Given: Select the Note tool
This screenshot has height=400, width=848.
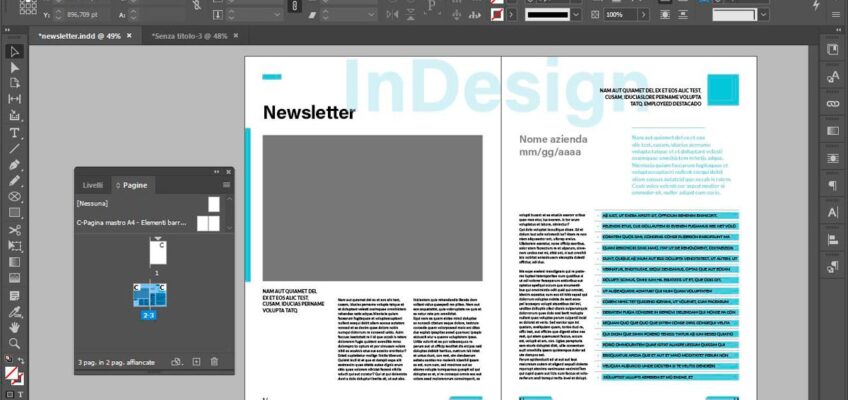Looking at the screenshot, I should point(15,296).
